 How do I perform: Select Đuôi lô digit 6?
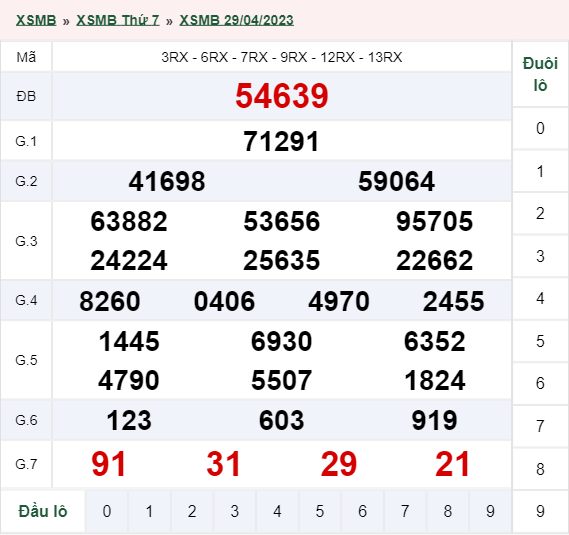540,384
